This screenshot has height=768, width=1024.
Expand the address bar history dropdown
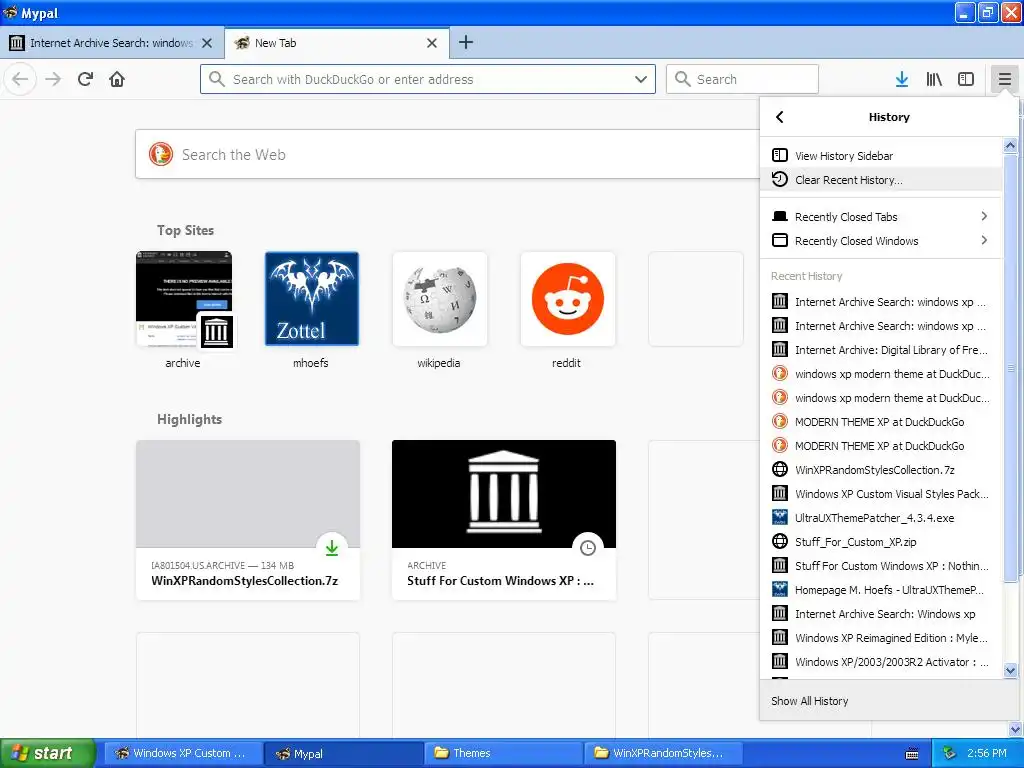(x=641, y=80)
